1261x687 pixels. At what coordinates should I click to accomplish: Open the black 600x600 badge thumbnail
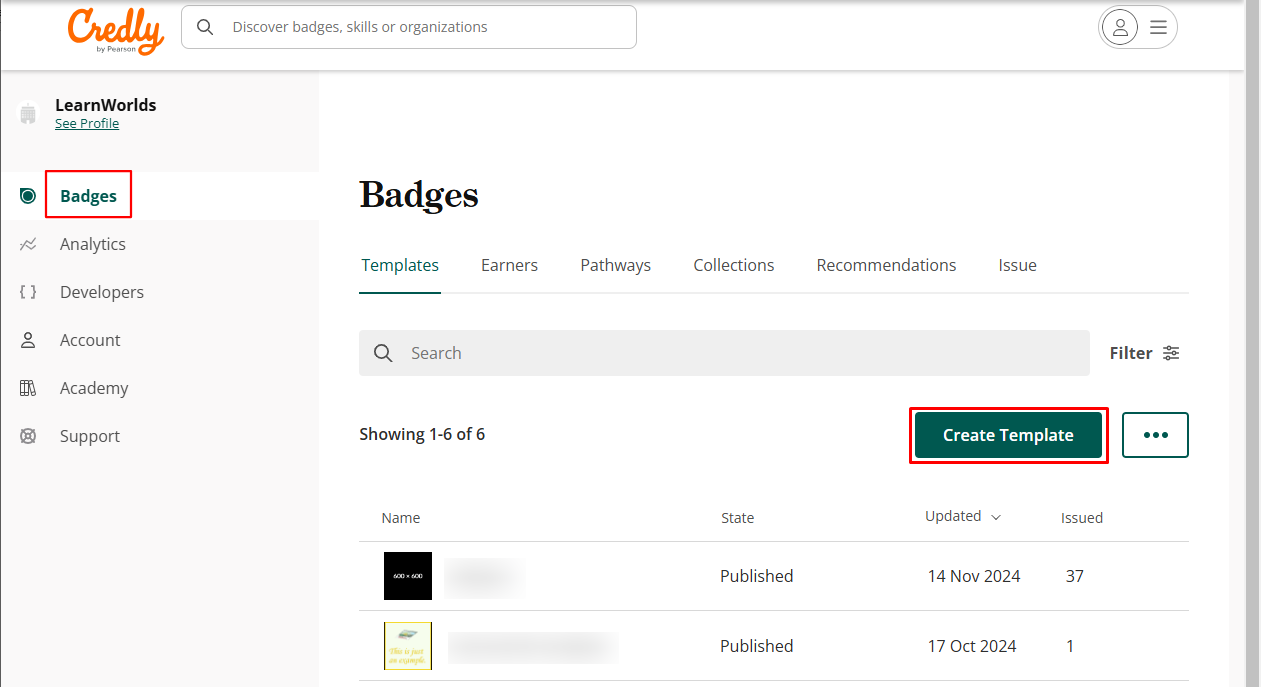pyautogui.click(x=408, y=576)
